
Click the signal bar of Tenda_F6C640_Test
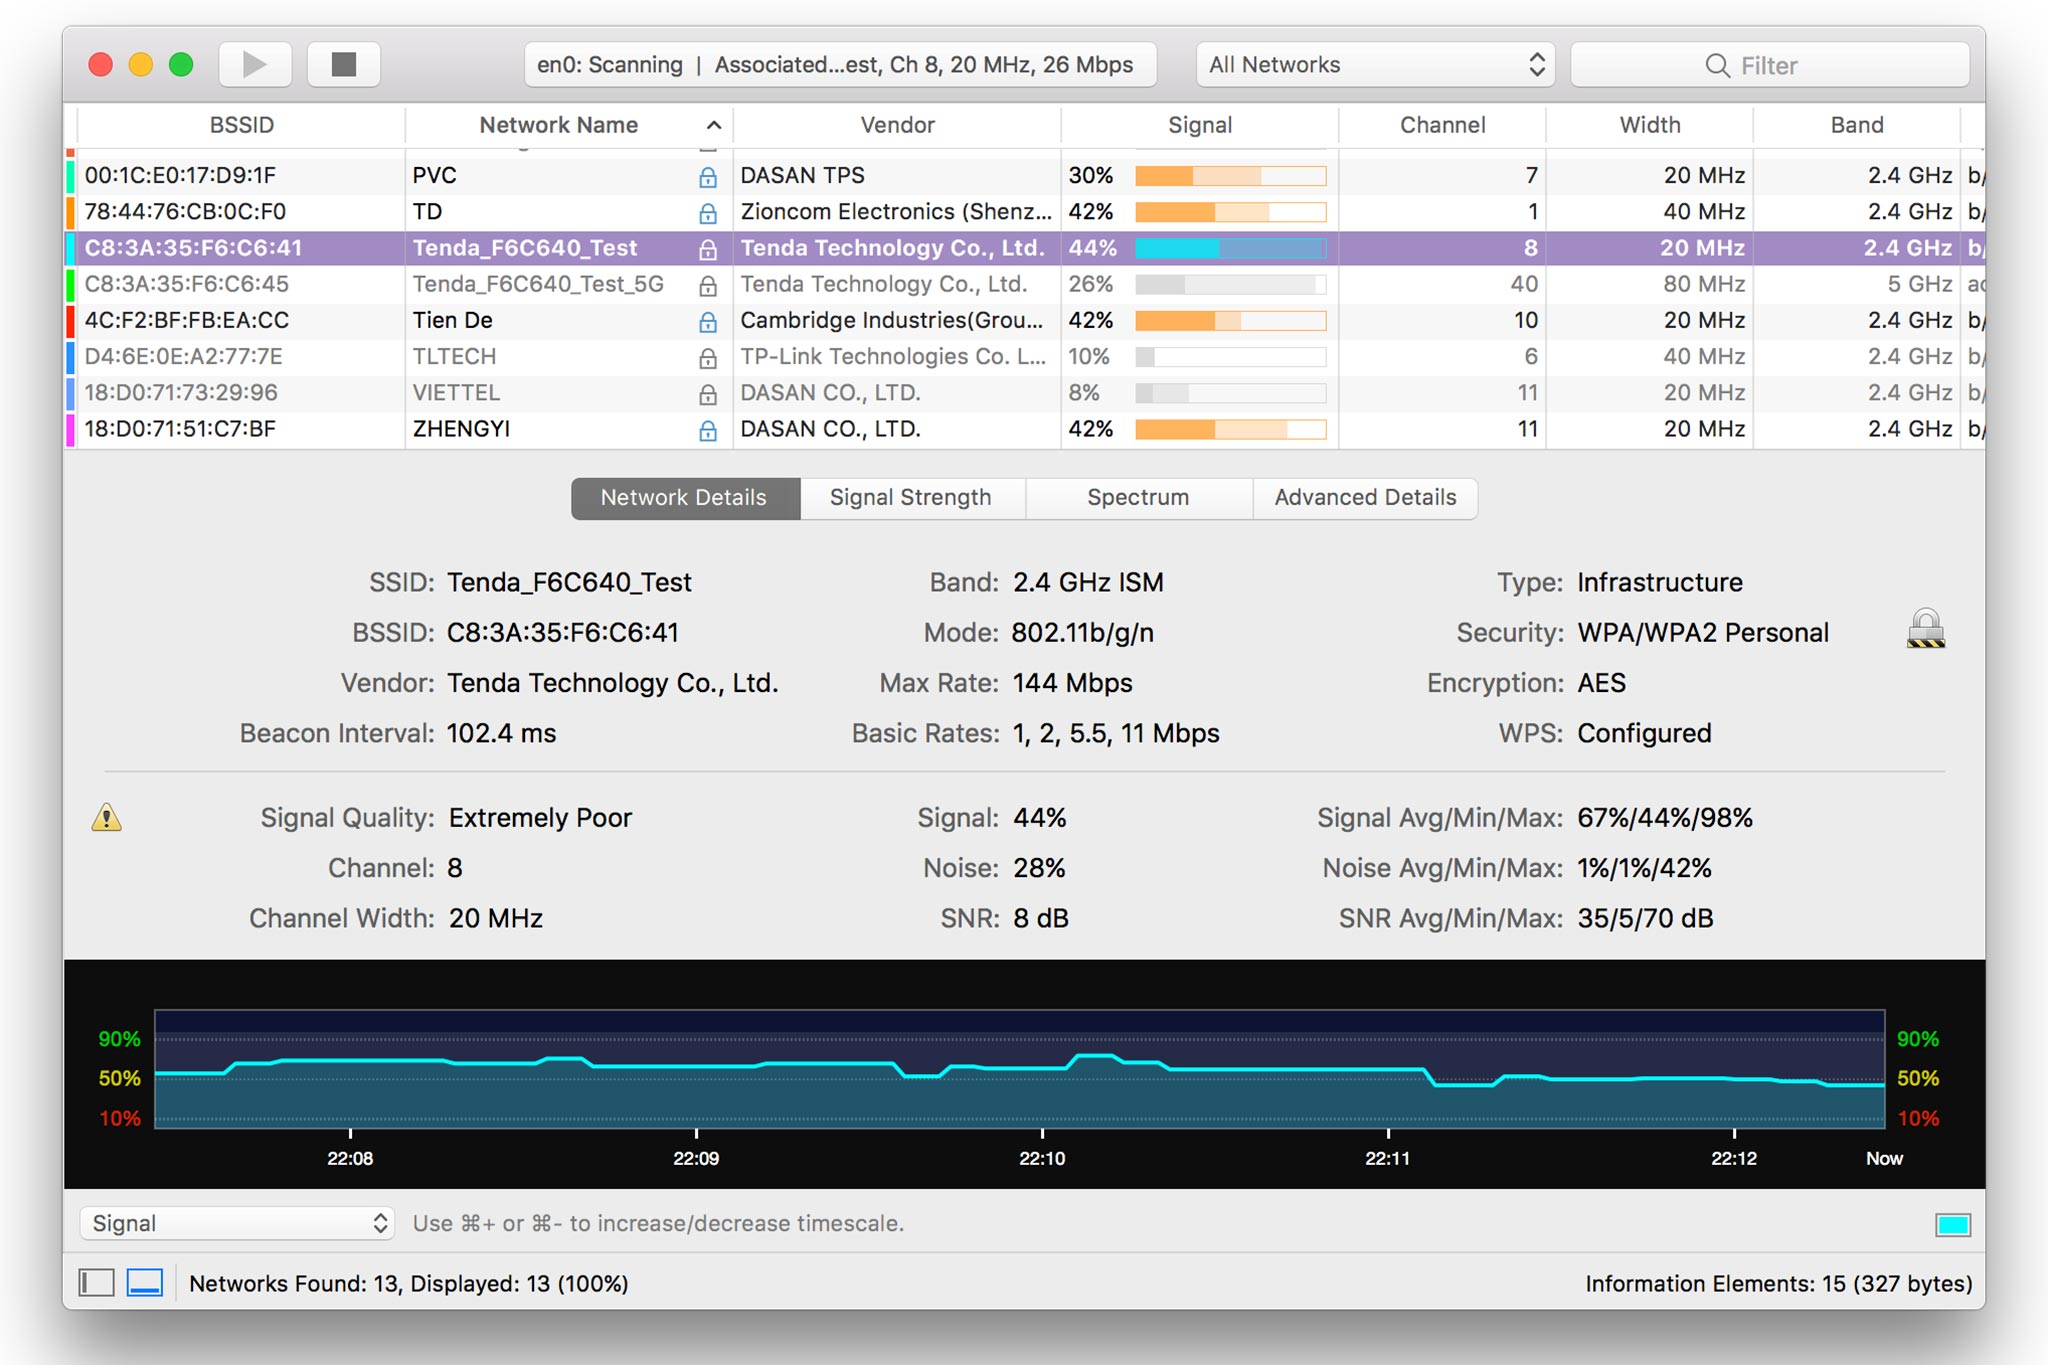(x=1231, y=248)
